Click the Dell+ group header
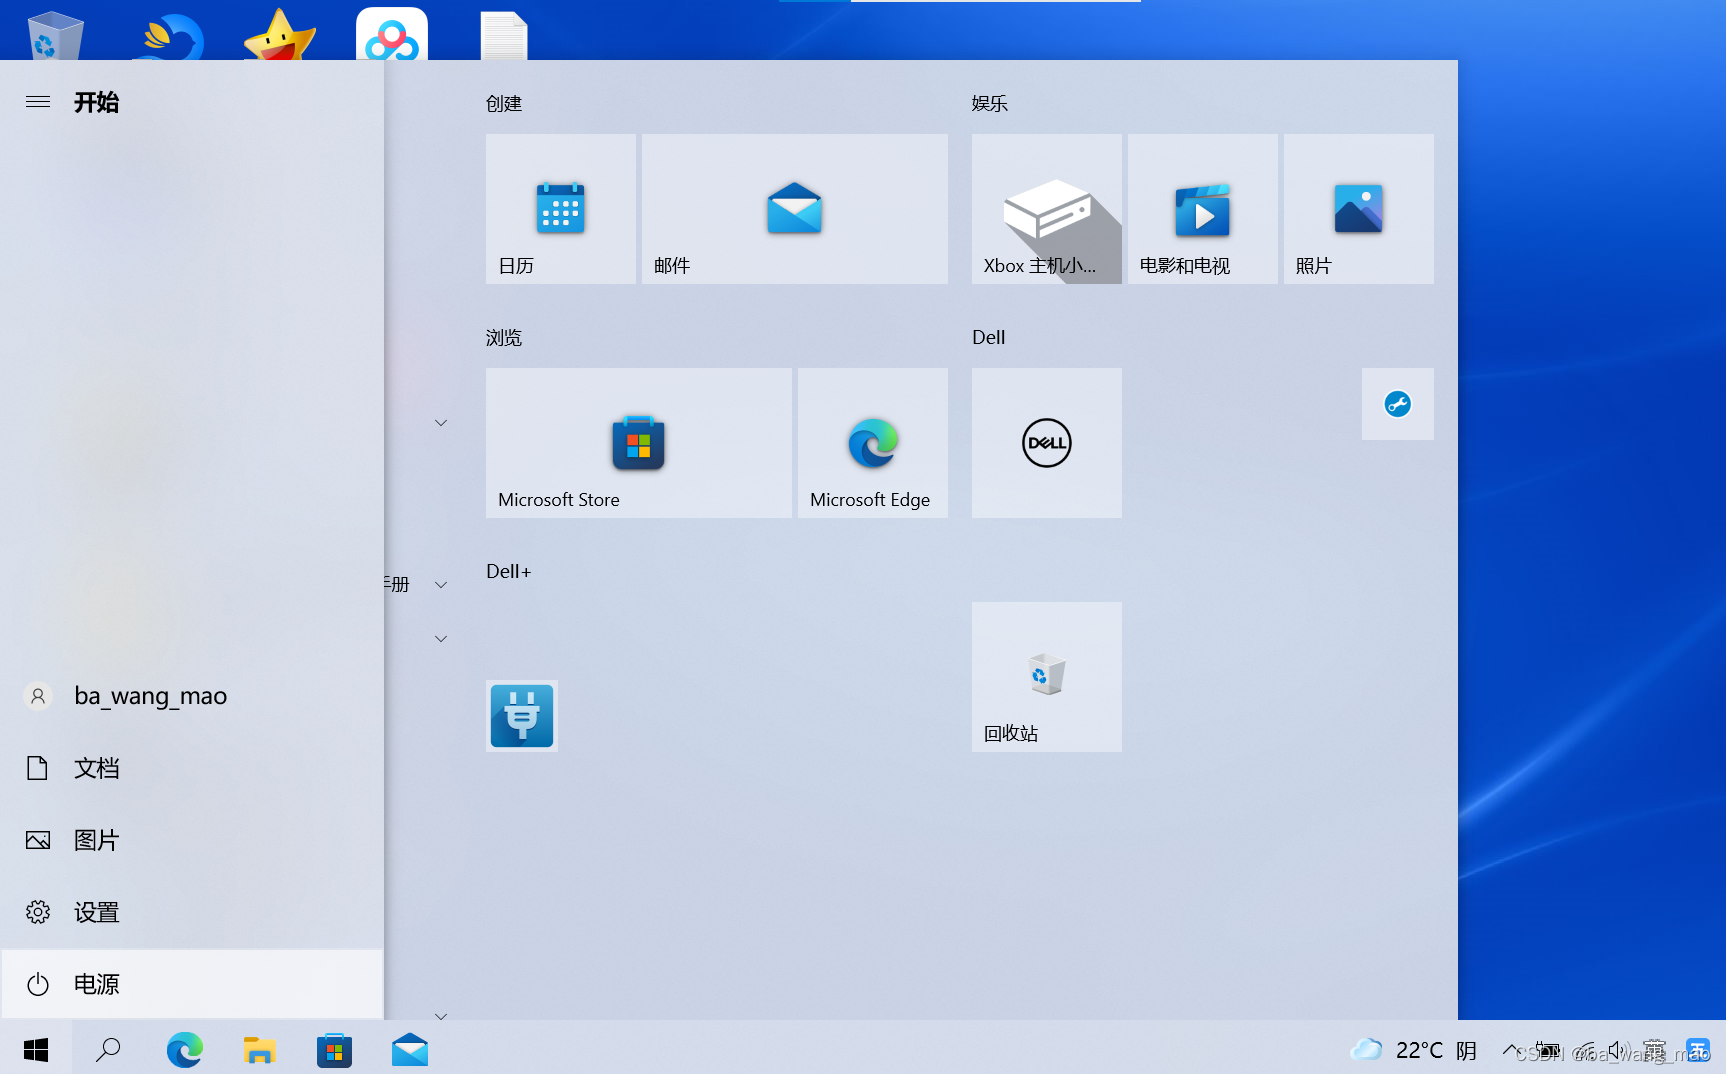This screenshot has height=1074, width=1726. tap(509, 571)
